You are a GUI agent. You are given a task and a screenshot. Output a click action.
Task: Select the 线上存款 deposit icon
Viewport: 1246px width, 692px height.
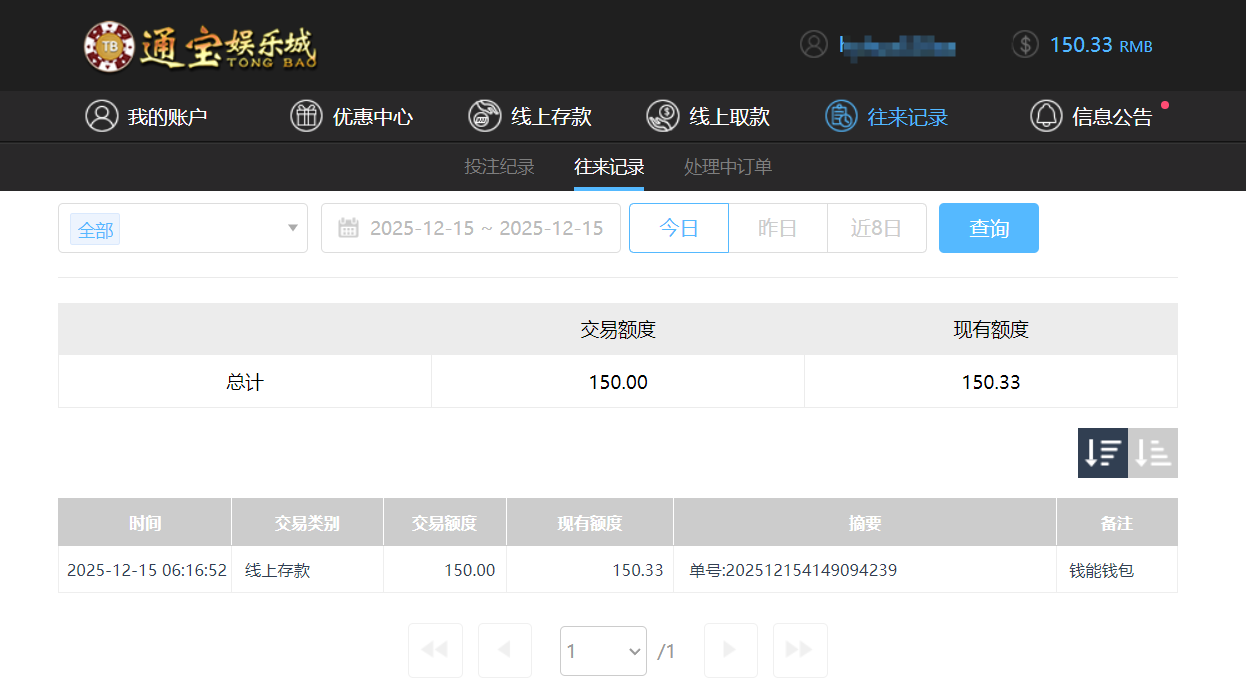point(484,116)
